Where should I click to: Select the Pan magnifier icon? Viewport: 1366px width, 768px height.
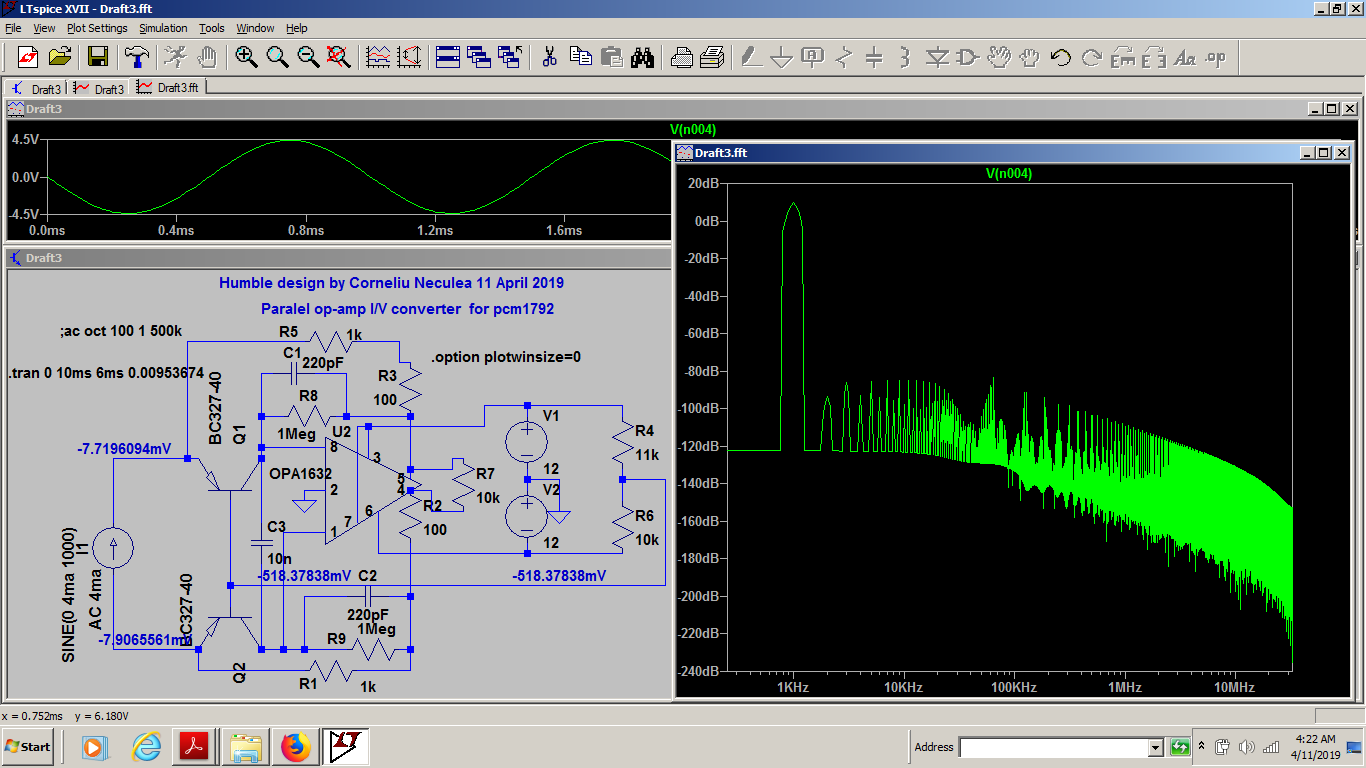[x=277, y=57]
